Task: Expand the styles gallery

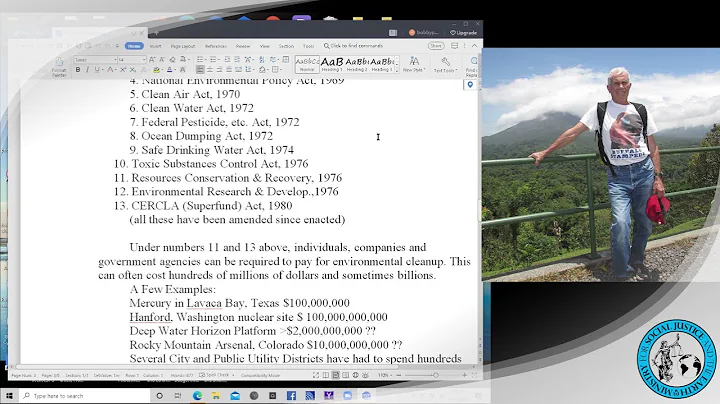Action: 397,70
